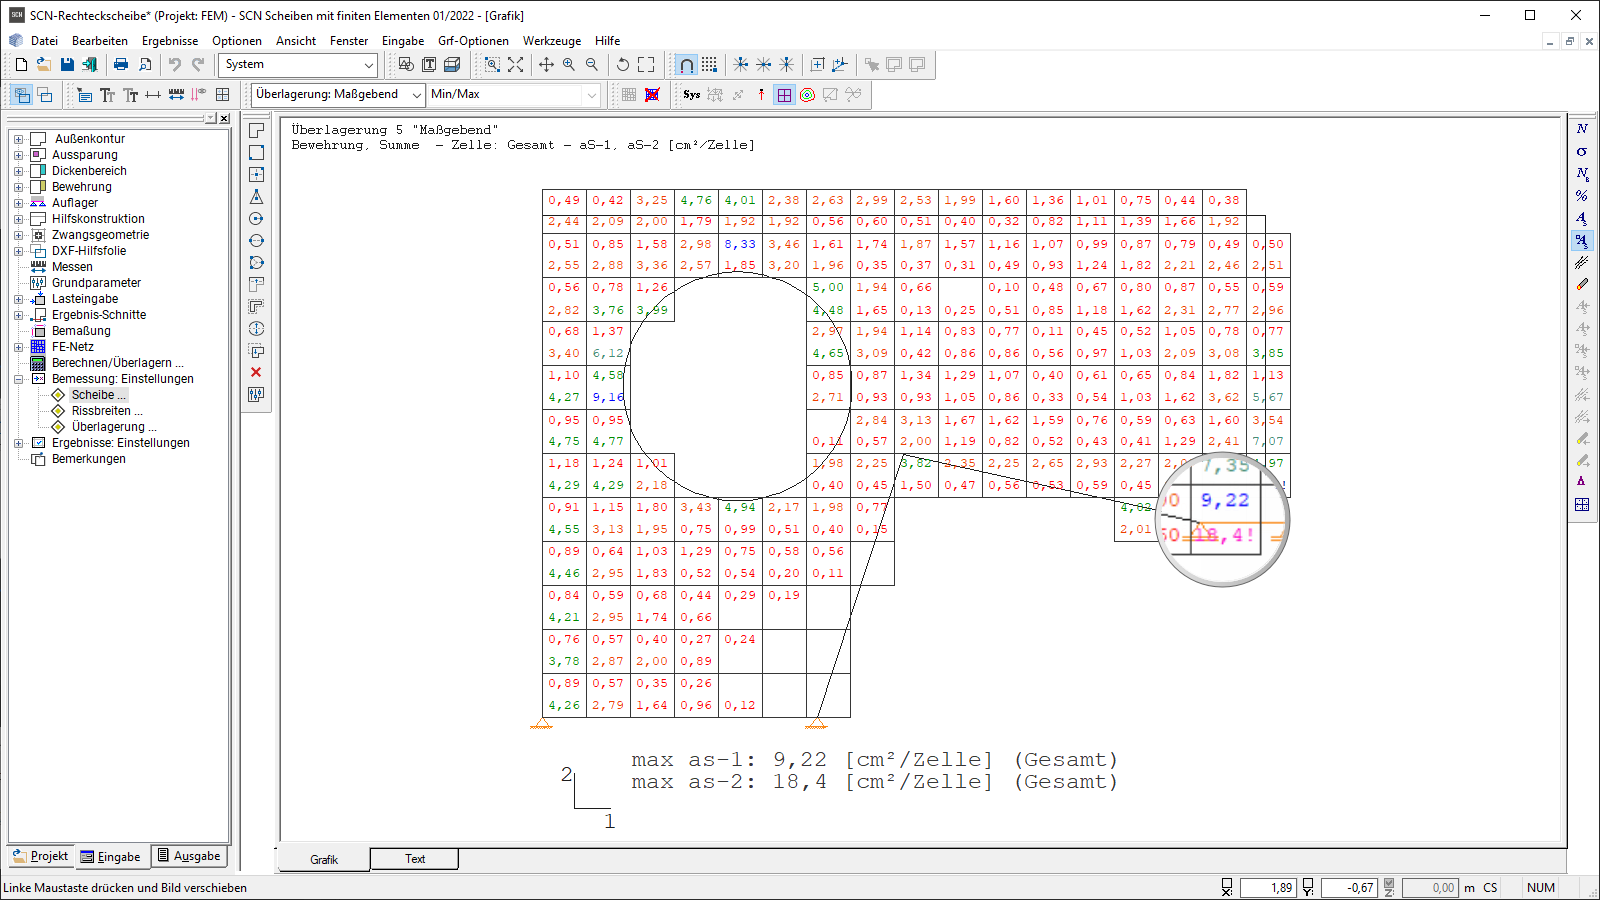1600x900 pixels.
Task: Toggle the per-cell reinforcement As button
Action: click(1582, 241)
